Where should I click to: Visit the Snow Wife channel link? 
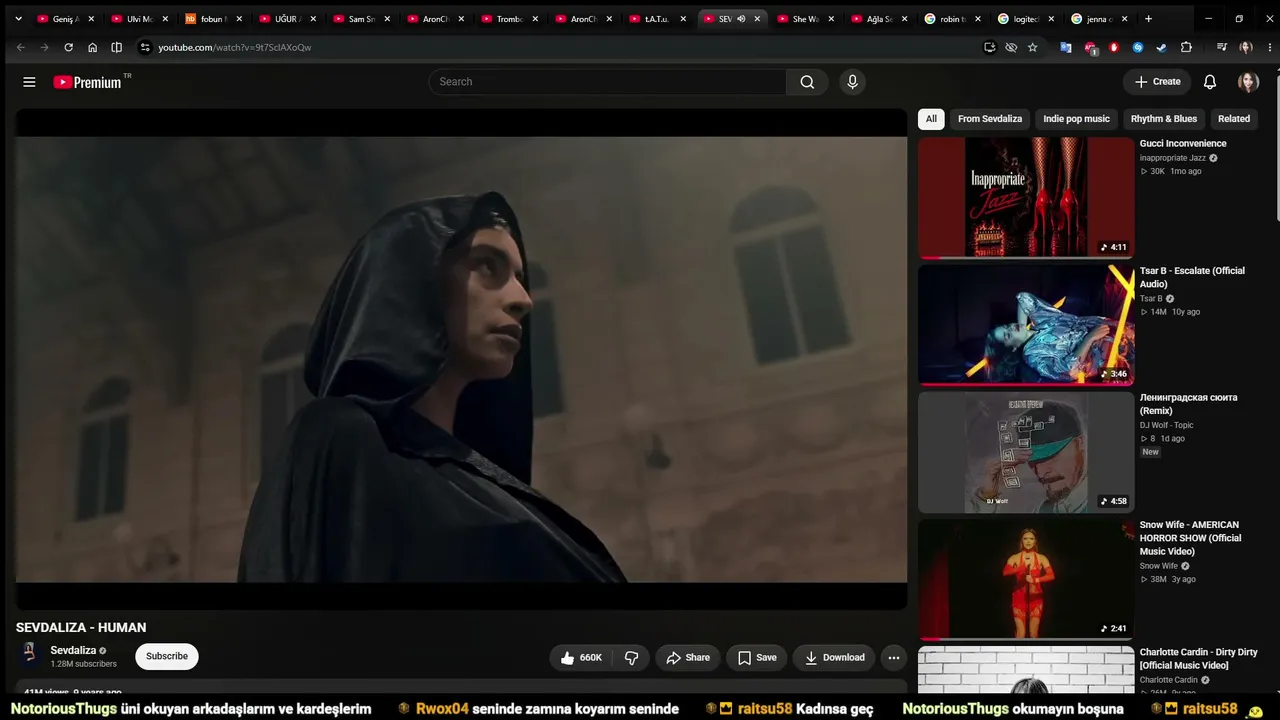click(1159, 566)
